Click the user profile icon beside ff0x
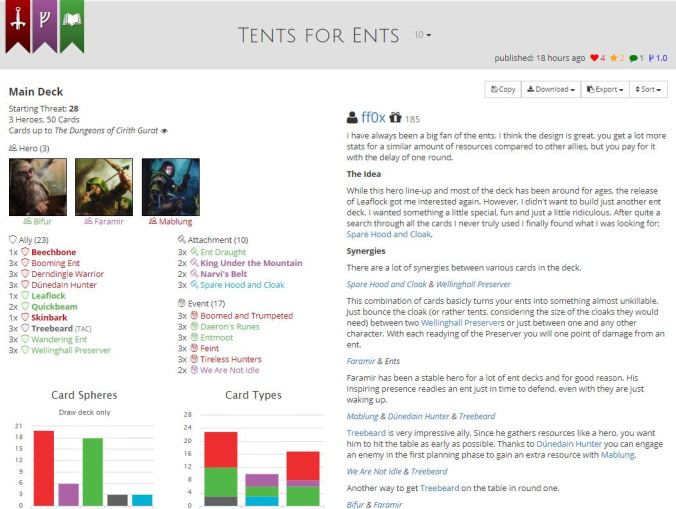This screenshot has height=509, width=676. point(352,117)
